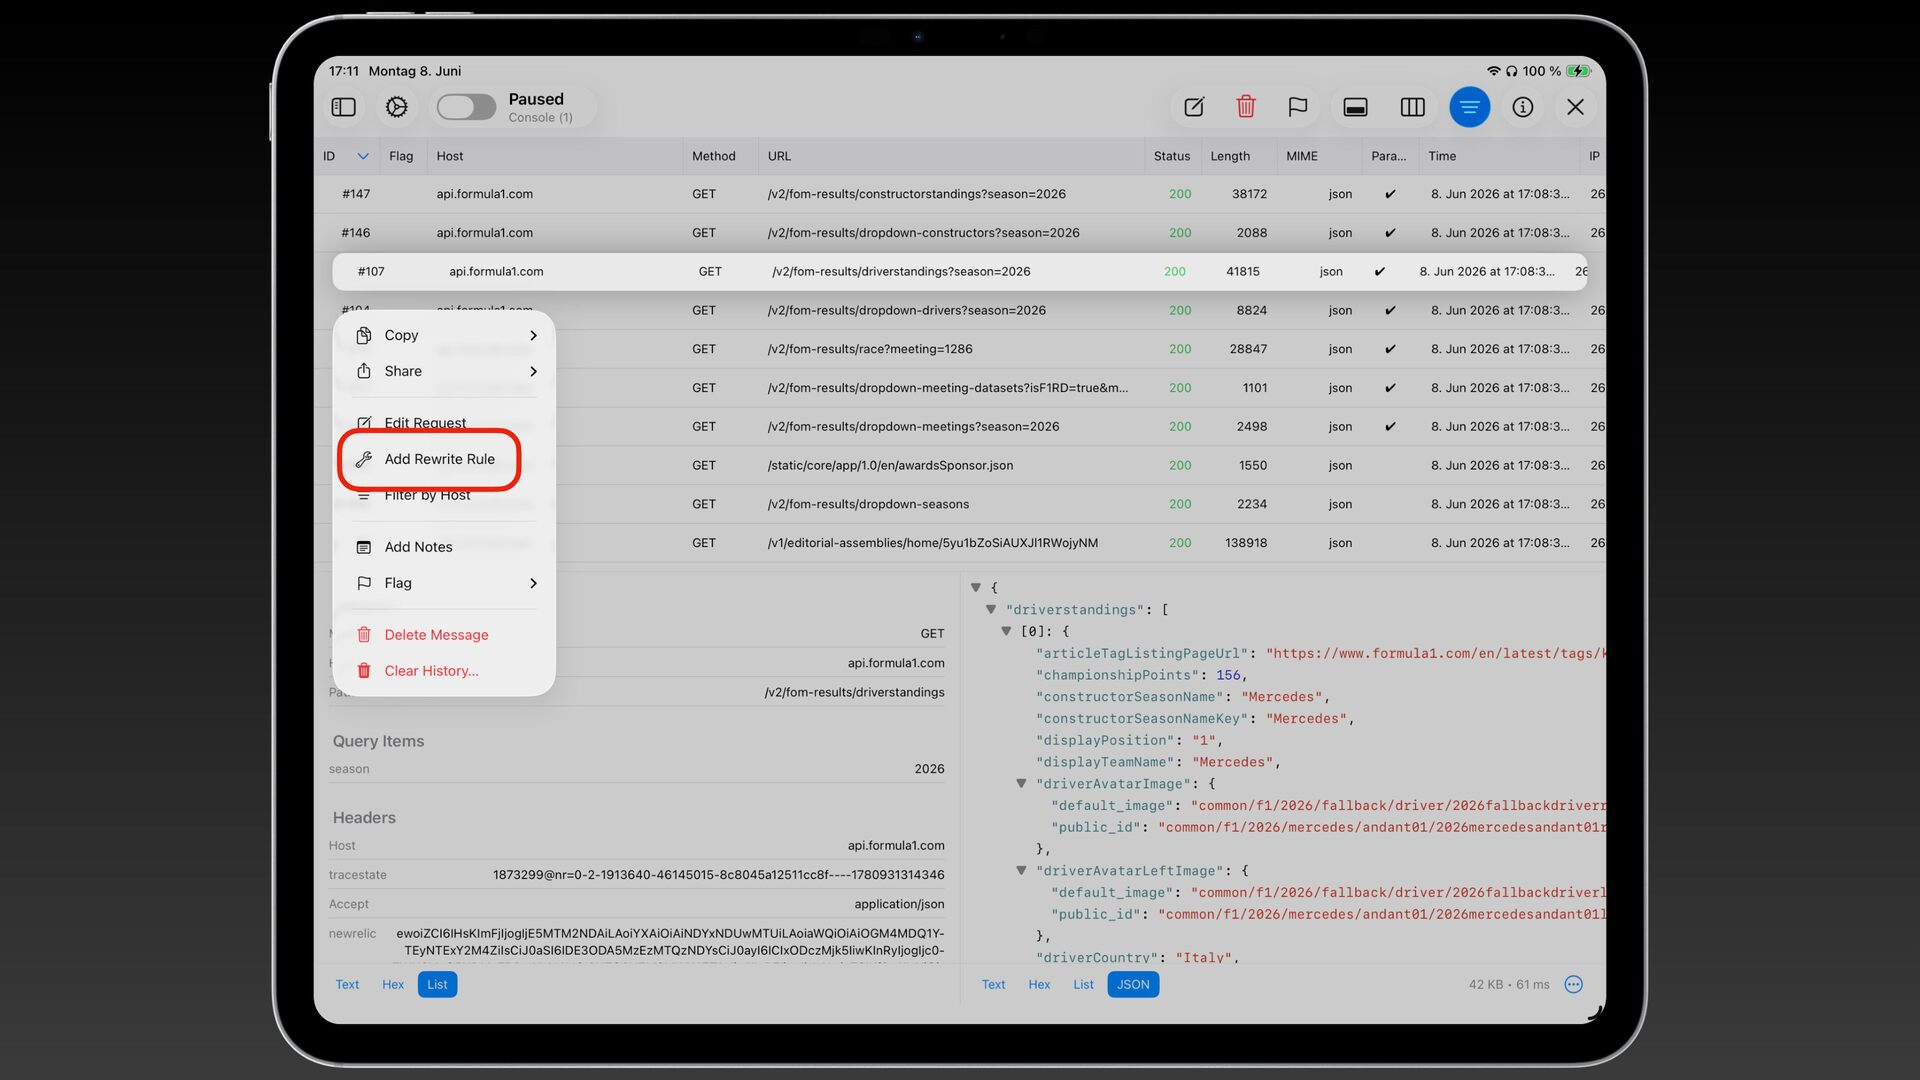The width and height of the screenshot is (1920, 1080).
Task: Collapse the driverstandings JSON node
Action: coord(991,609)
